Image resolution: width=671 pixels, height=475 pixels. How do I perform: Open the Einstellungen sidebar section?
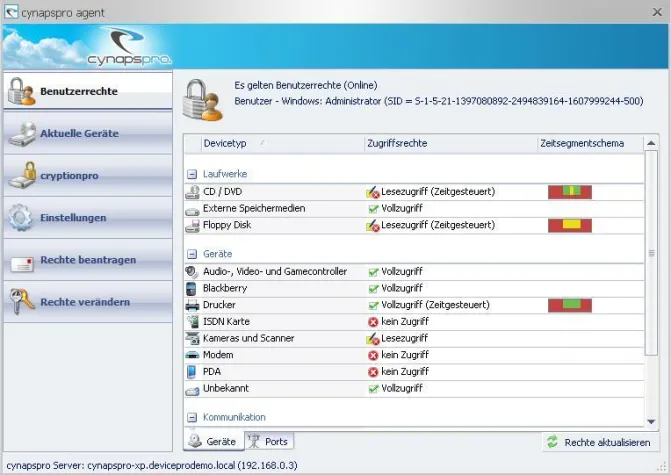(88, 217)
